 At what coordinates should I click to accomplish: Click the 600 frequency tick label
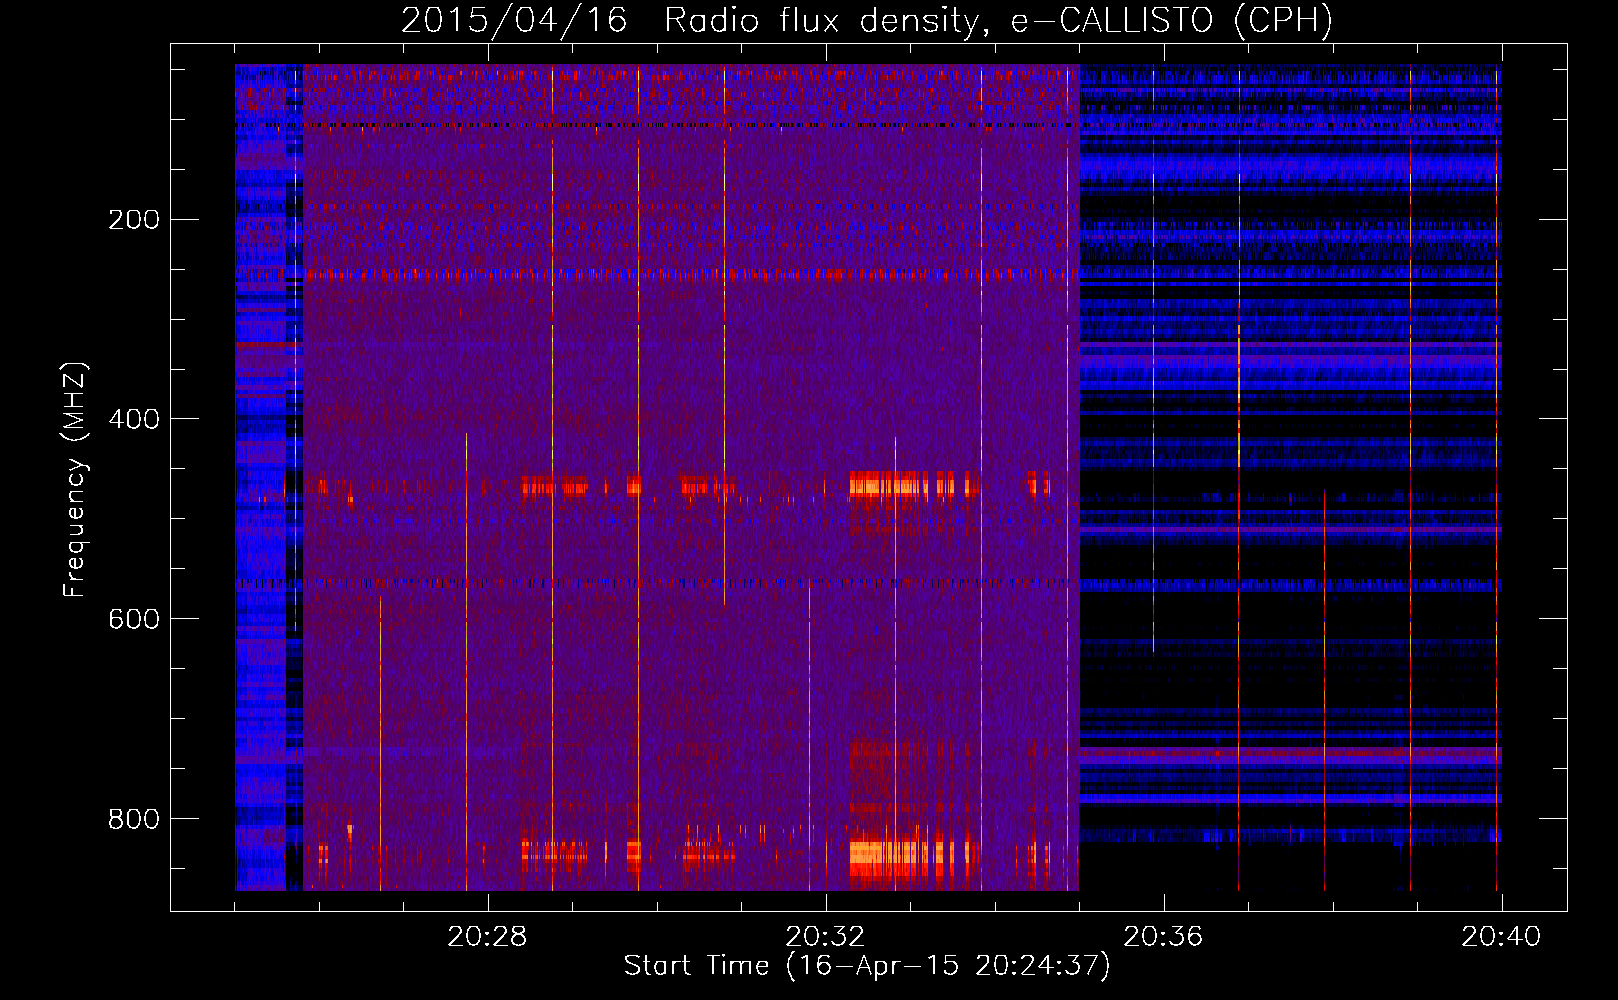tap(134, 619)
